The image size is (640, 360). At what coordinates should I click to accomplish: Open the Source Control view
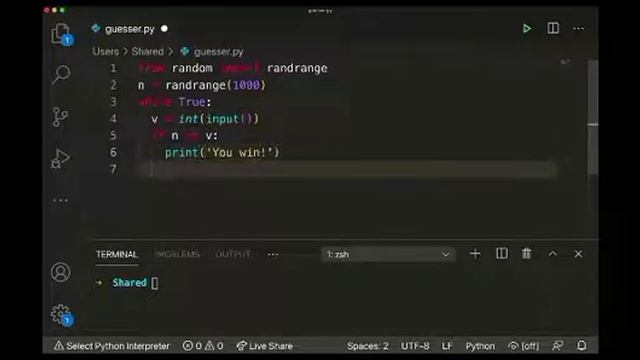(x=60, y=117)
